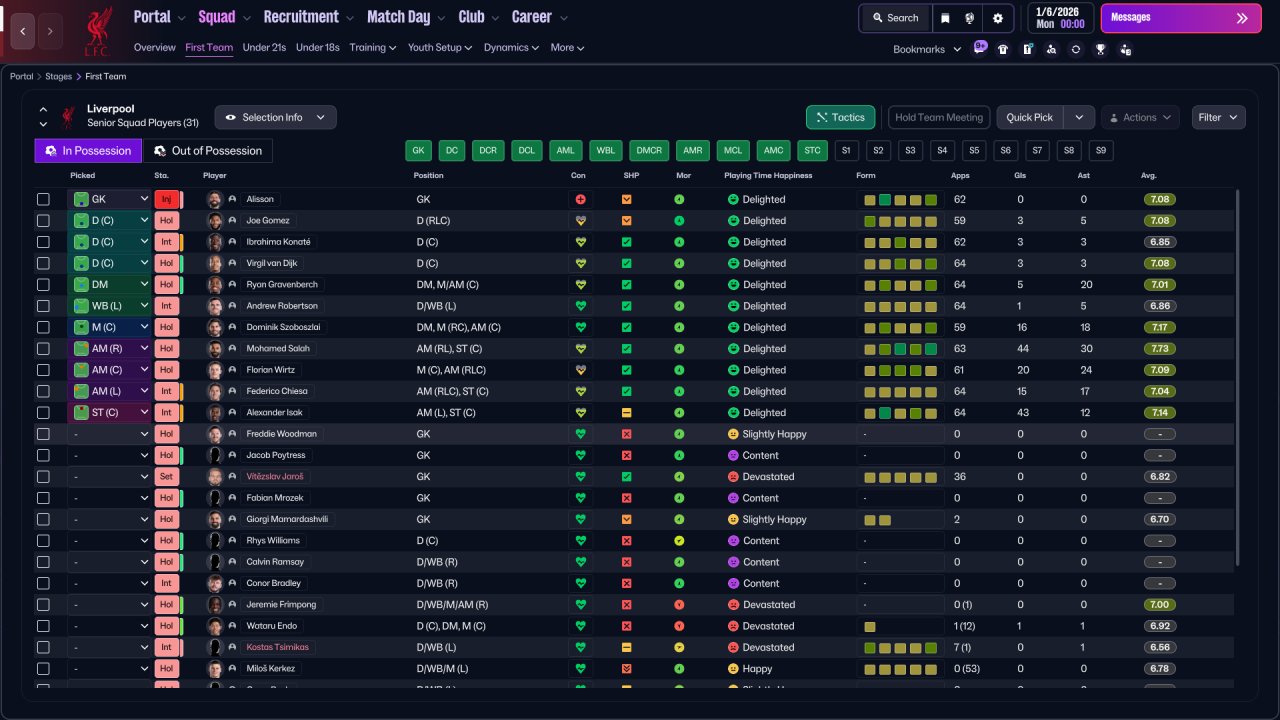Switch to the Out of Possession tab

tap(208, 151)
